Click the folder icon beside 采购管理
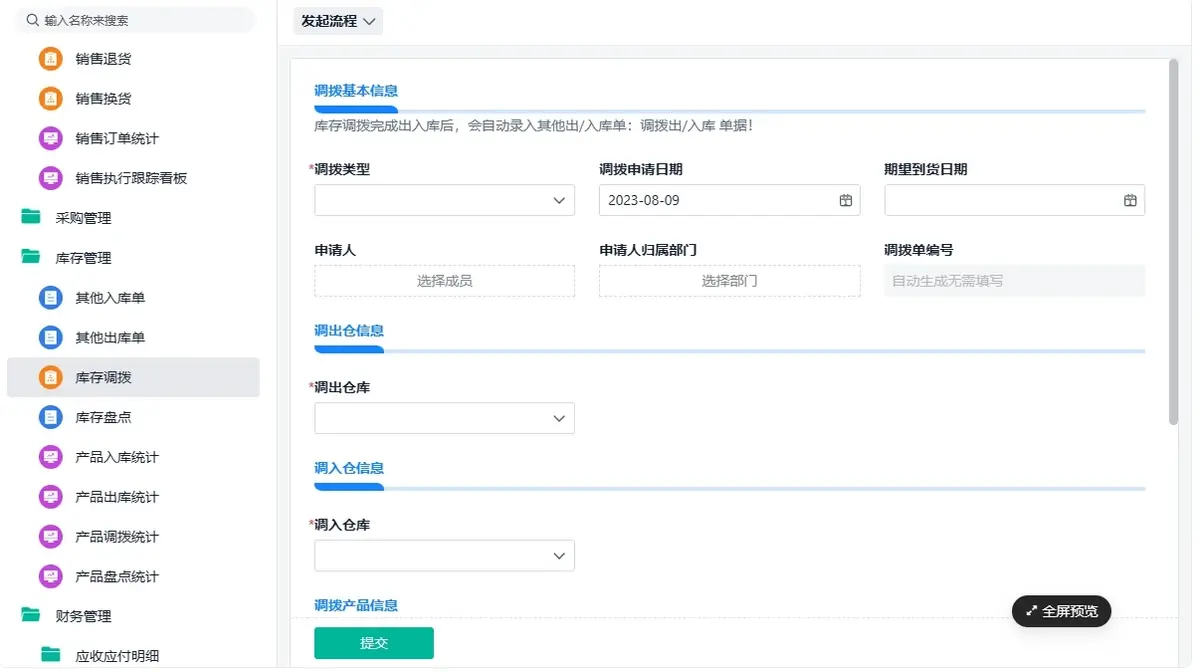Viewport: 1200px width, 672px height. pos(31,218)
